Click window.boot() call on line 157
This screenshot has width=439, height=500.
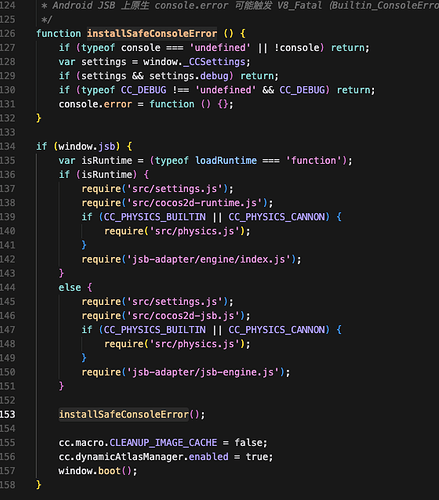pyautogui.click(x=98, y=471)
